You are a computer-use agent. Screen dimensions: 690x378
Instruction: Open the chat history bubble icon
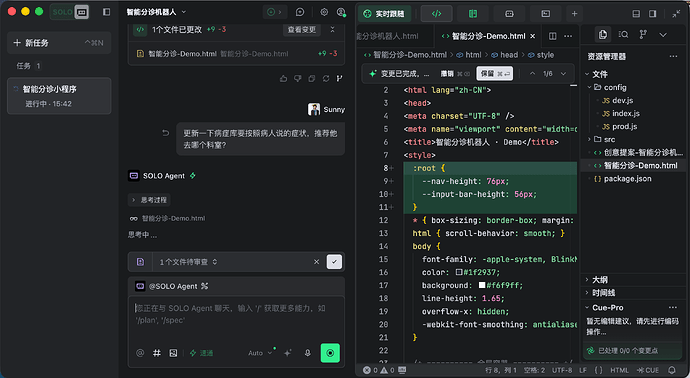tap(300, 12)
